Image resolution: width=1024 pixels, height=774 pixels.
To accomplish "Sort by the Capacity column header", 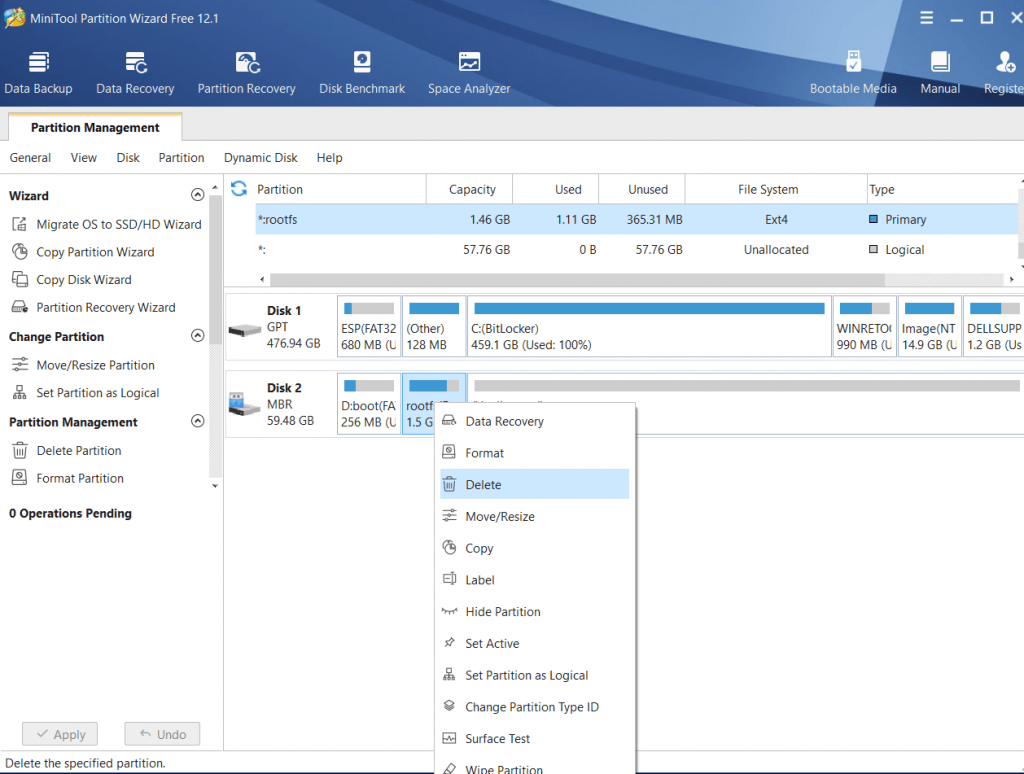I will click(470, 189).
